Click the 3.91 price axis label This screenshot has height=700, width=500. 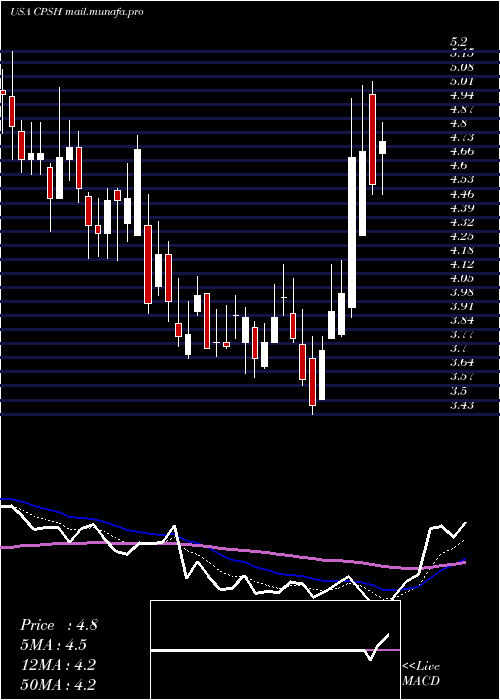[462, 306]
